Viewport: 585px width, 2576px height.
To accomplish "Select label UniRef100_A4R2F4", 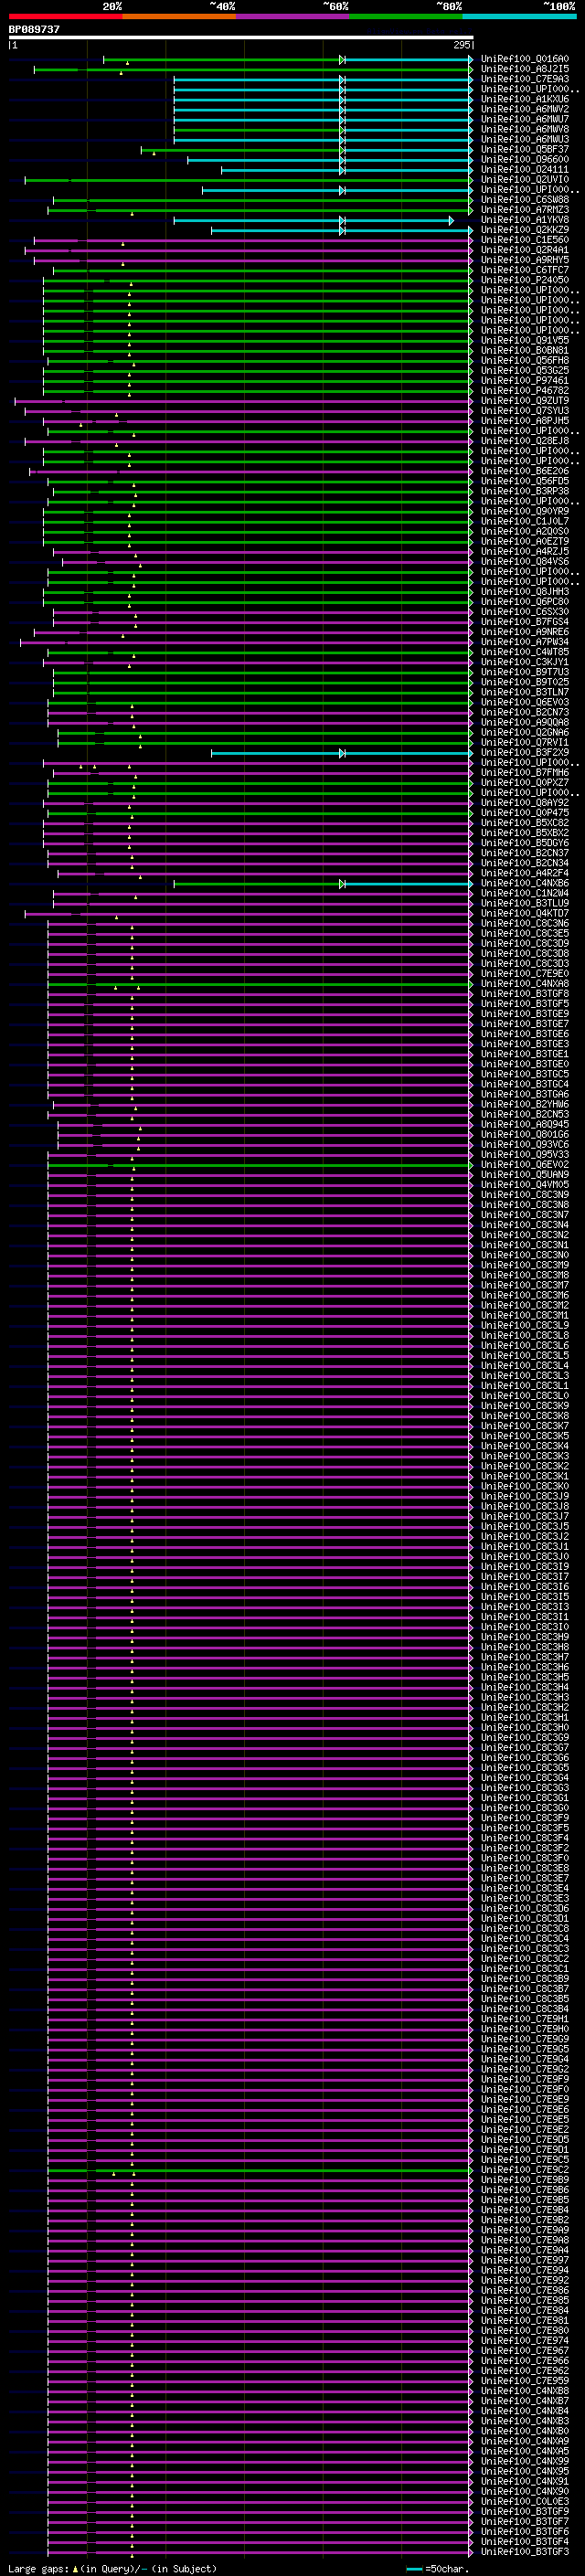I will click(525, 873).
